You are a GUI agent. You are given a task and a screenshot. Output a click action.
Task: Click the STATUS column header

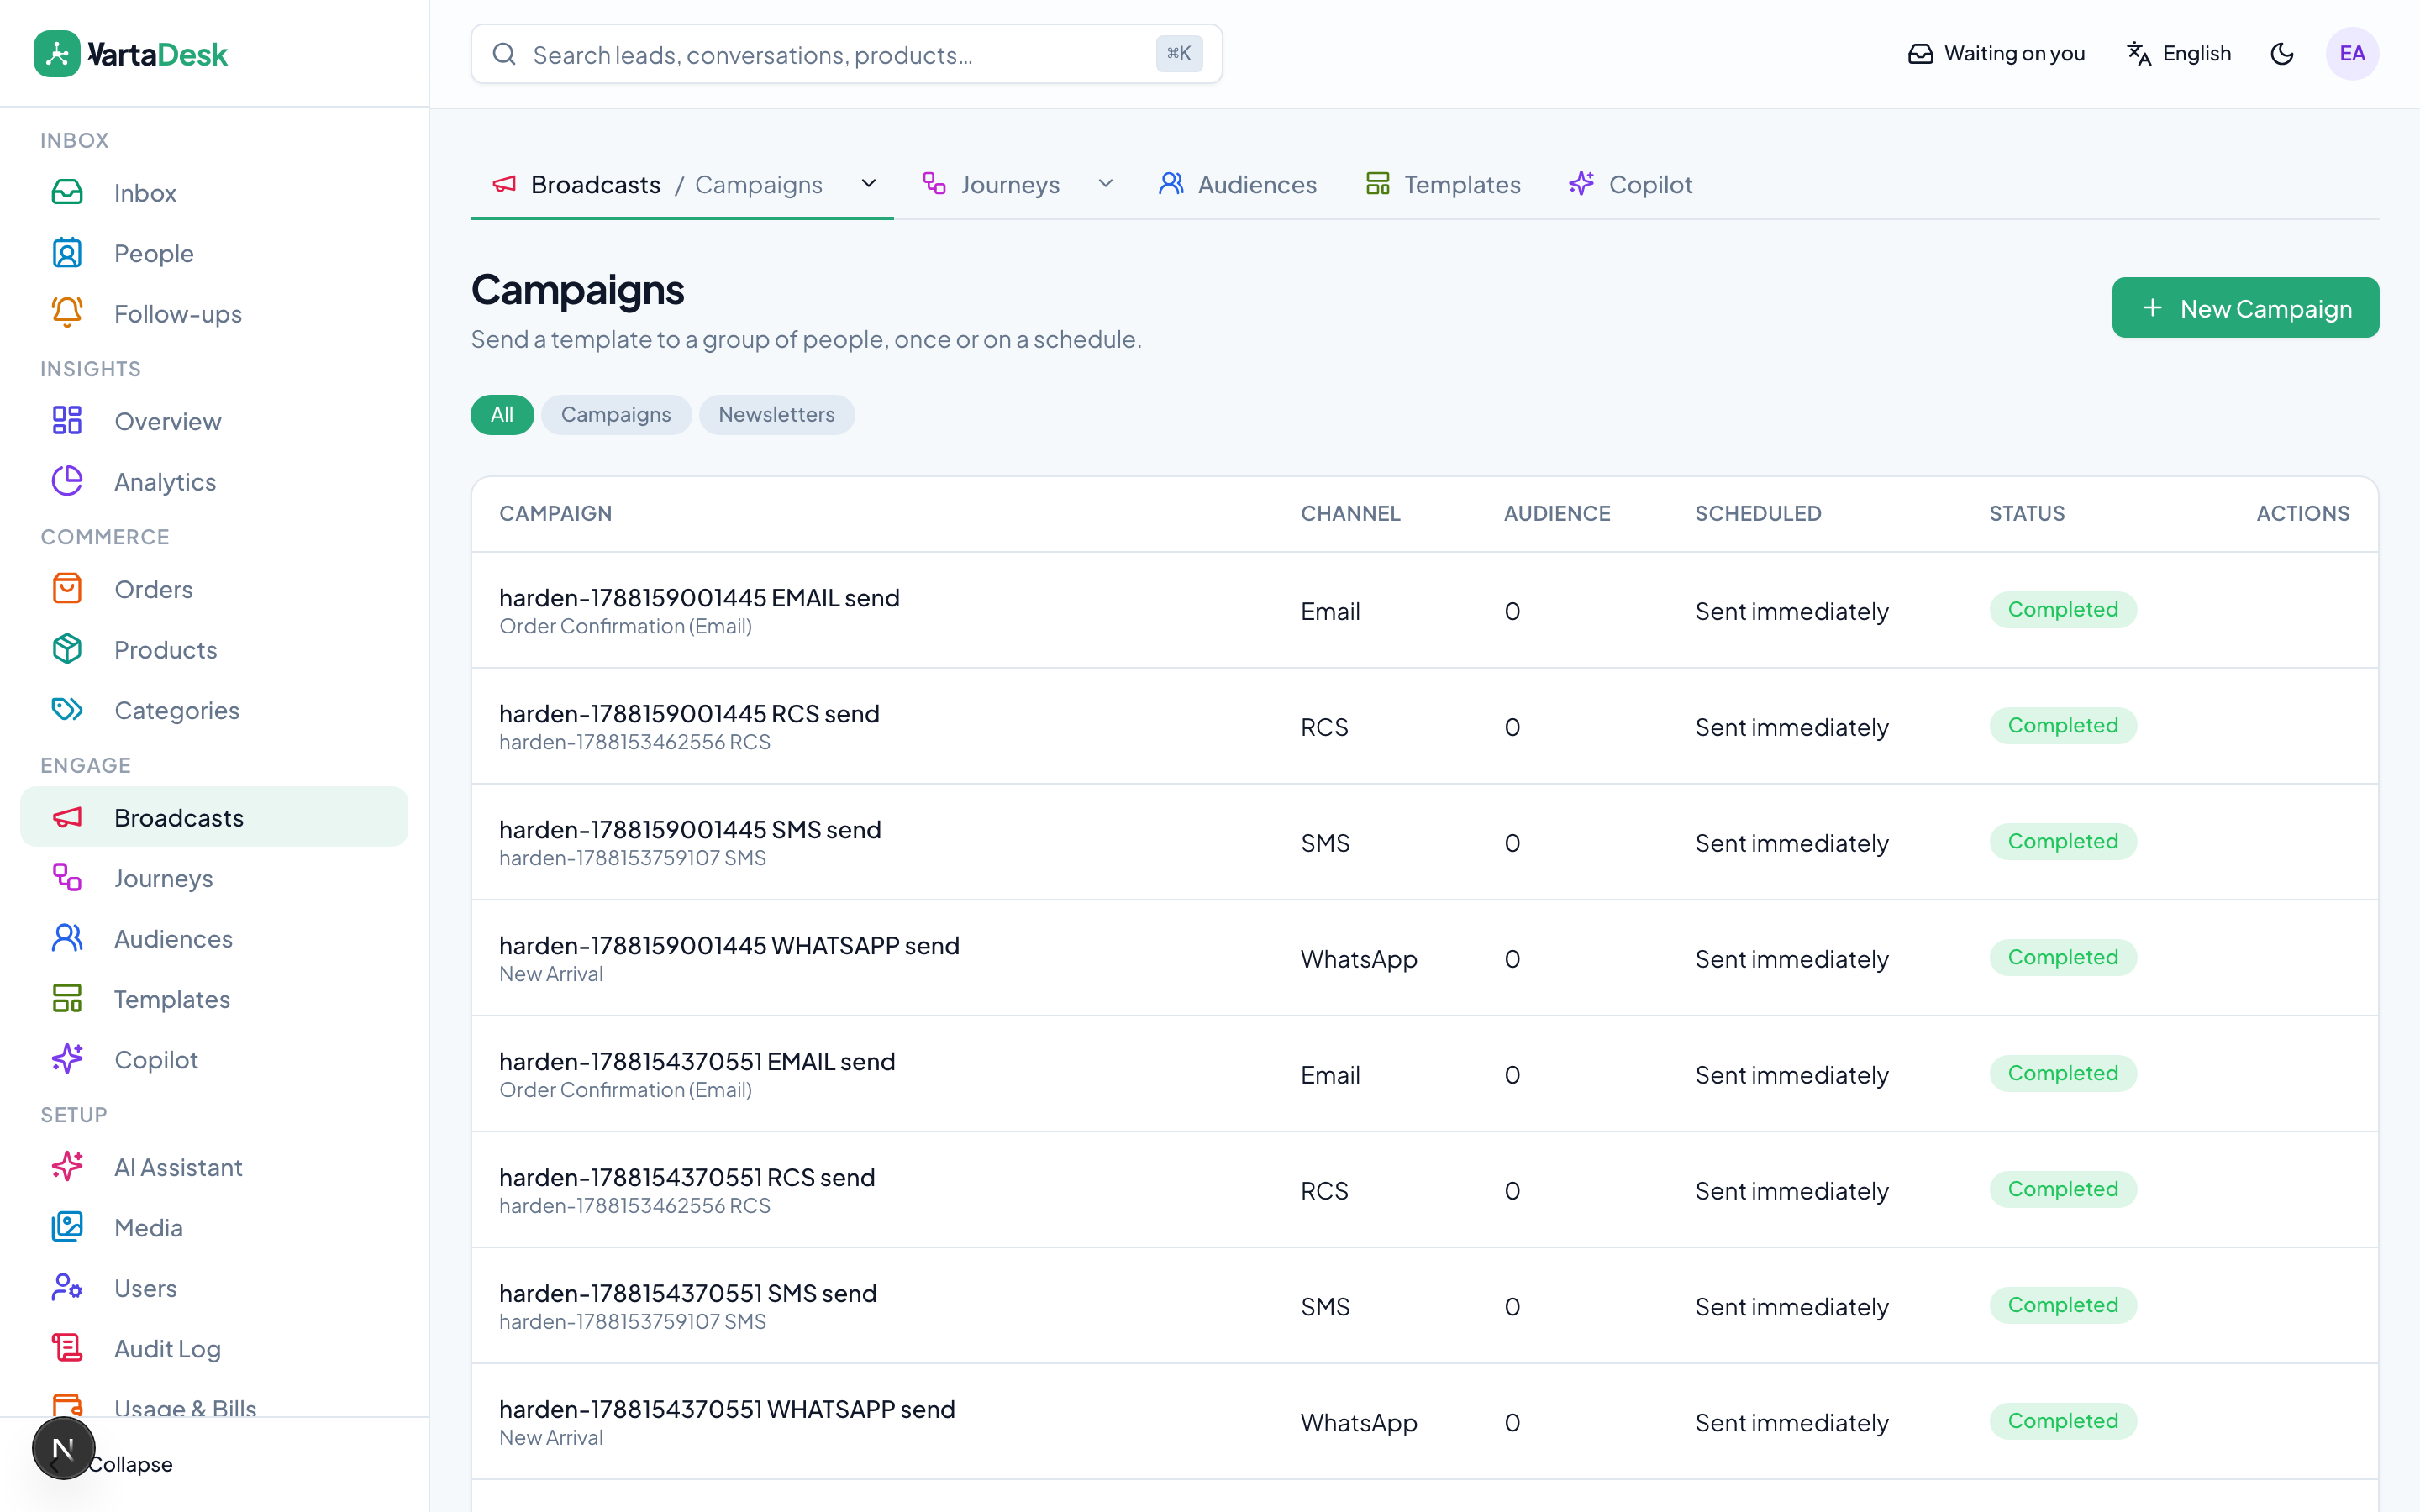coord(2026,513)
